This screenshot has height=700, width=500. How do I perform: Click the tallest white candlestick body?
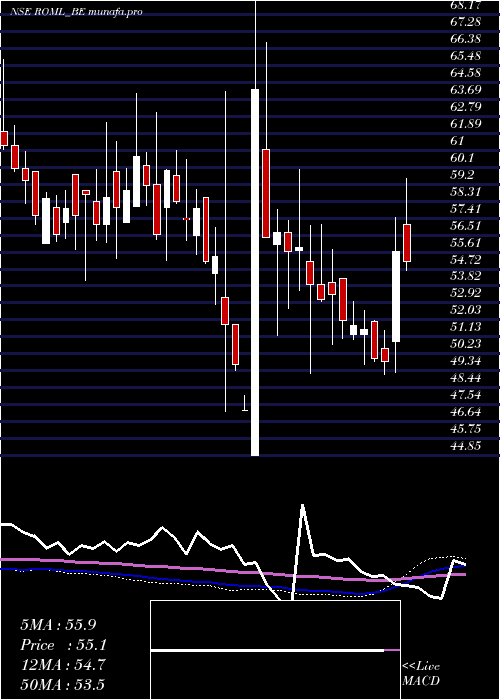point(255,272)
